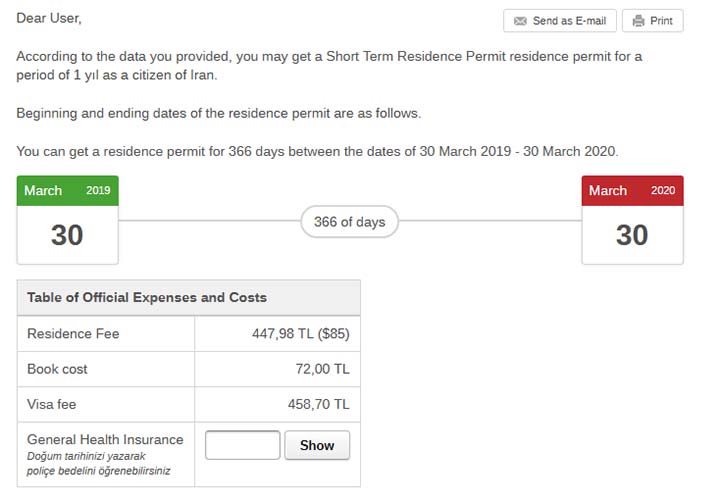Click the printer icon on Print button
The width and height of the screenshot is (720, 502).
638,21
